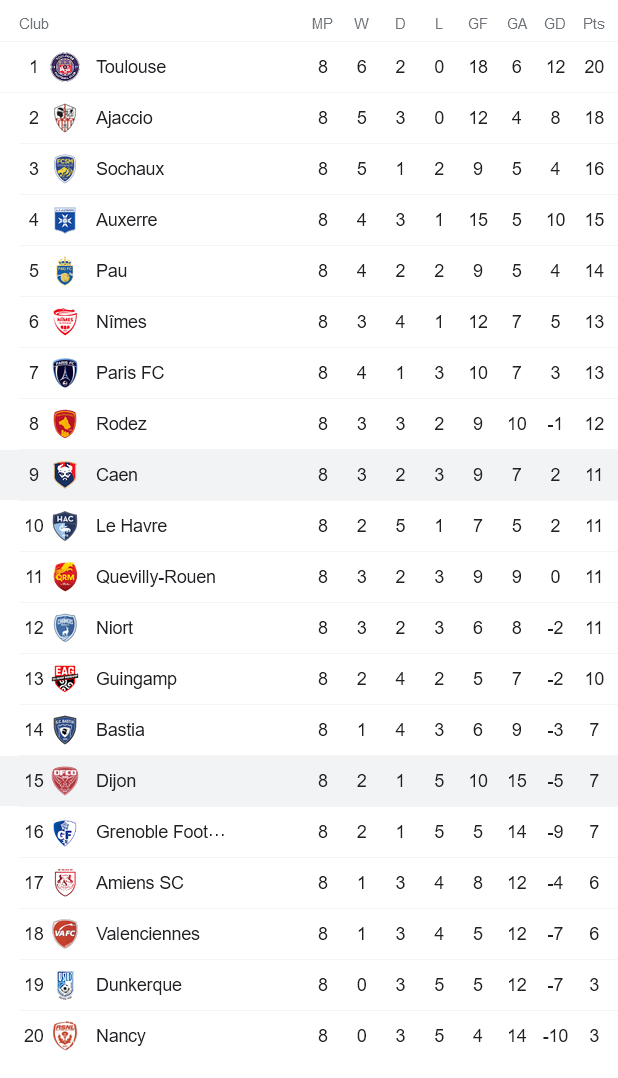Select the Sochaux crest icon

click(x=64, y=168)
